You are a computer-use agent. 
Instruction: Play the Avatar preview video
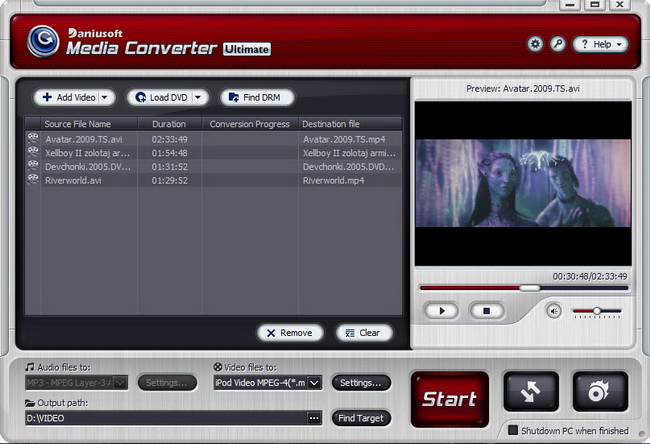[x=440, y=311]
